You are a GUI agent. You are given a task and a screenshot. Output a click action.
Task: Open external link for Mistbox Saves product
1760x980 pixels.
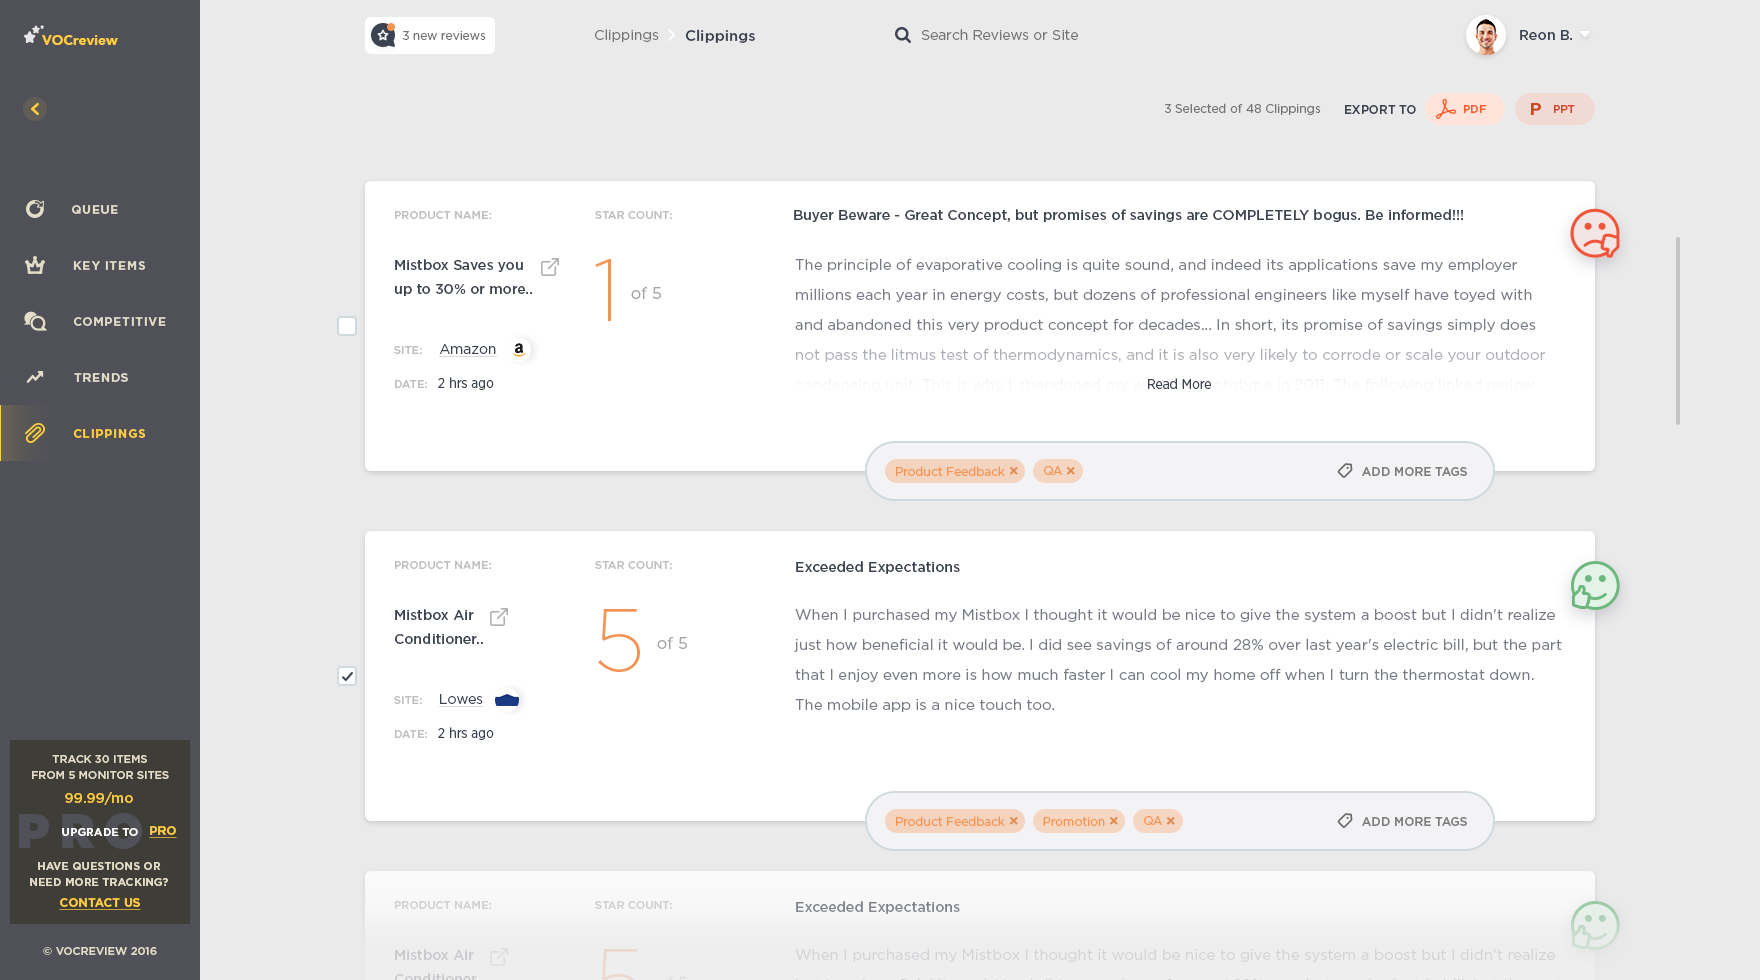(550, 267)
